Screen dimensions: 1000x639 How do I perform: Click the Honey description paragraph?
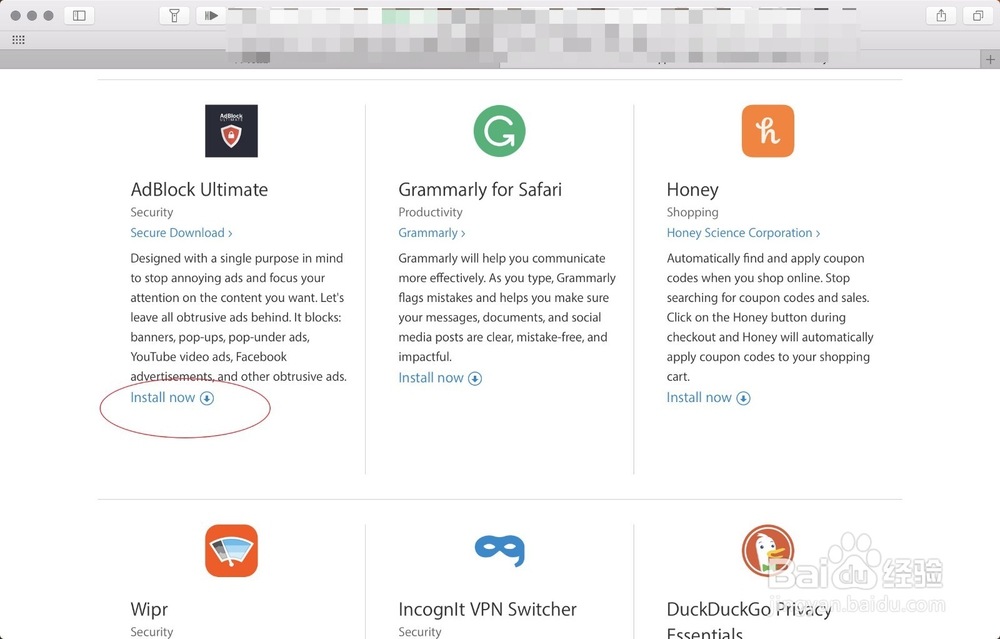tap(770, 317)
